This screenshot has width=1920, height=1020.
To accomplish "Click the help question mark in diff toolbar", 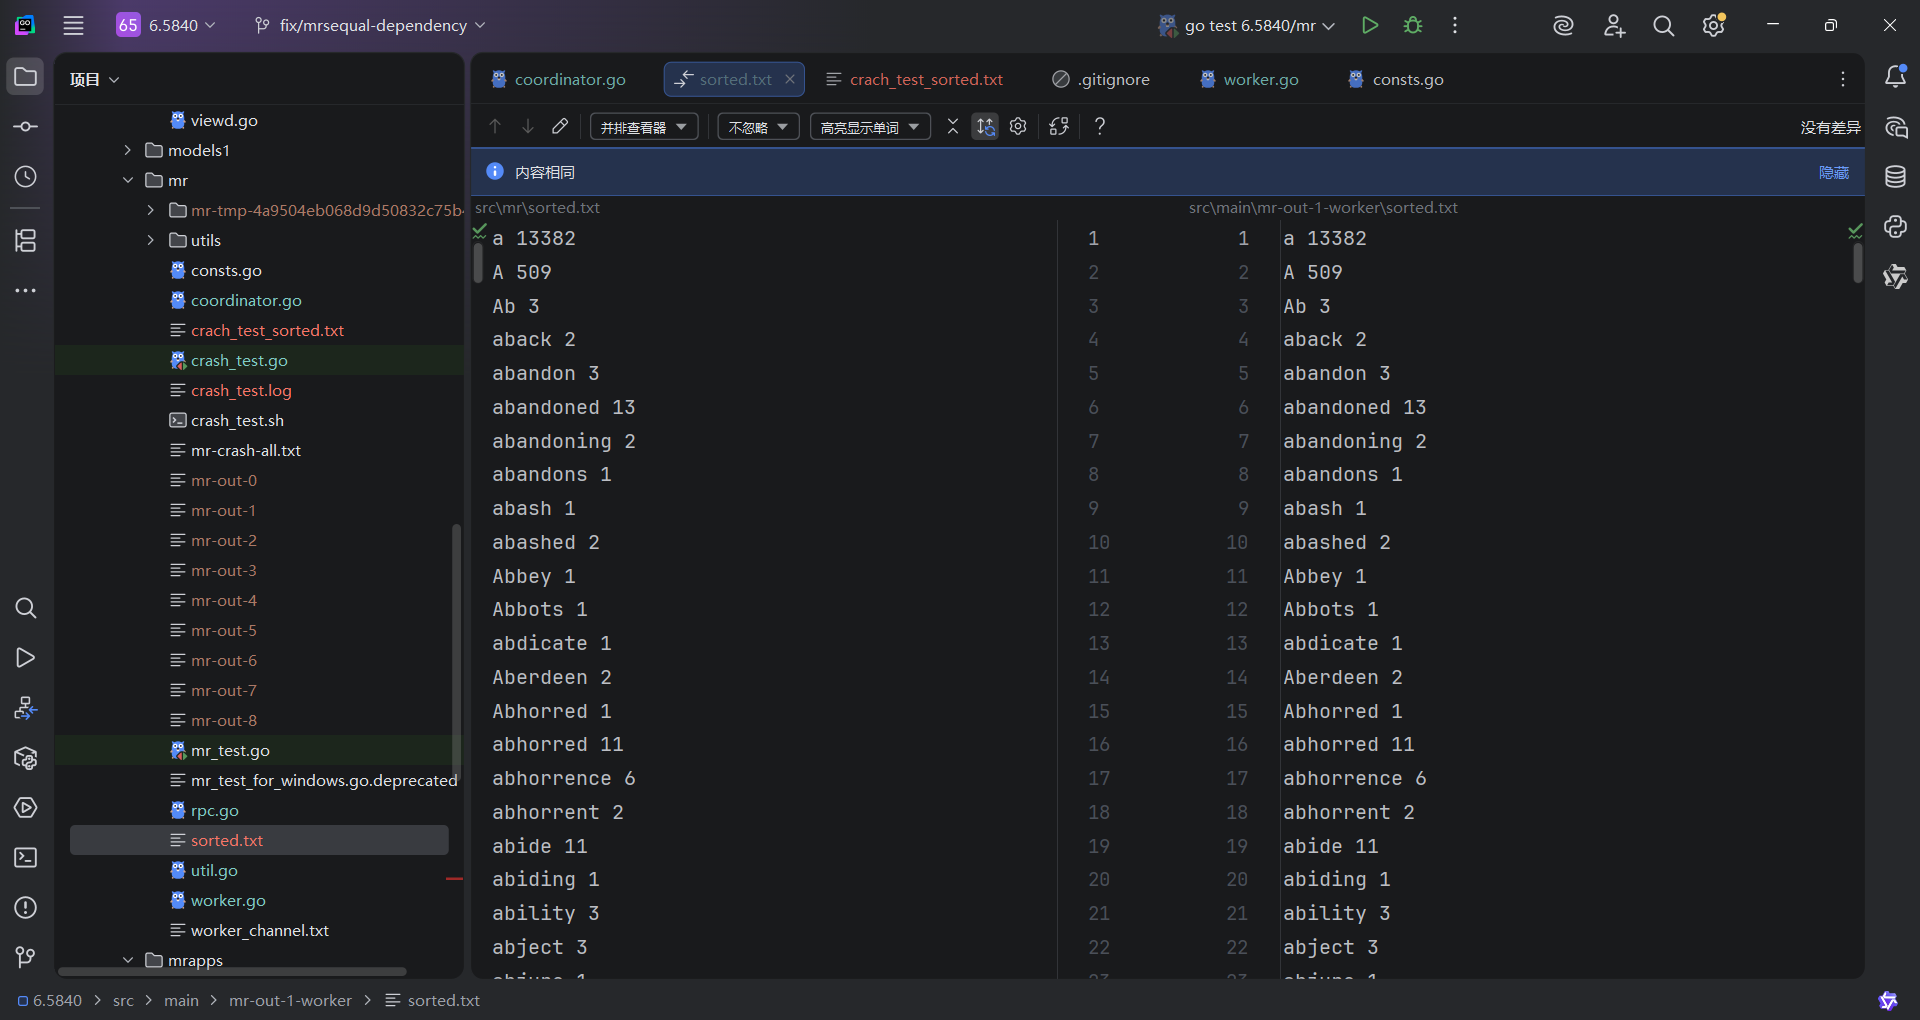I will (x=1099, y=127).
